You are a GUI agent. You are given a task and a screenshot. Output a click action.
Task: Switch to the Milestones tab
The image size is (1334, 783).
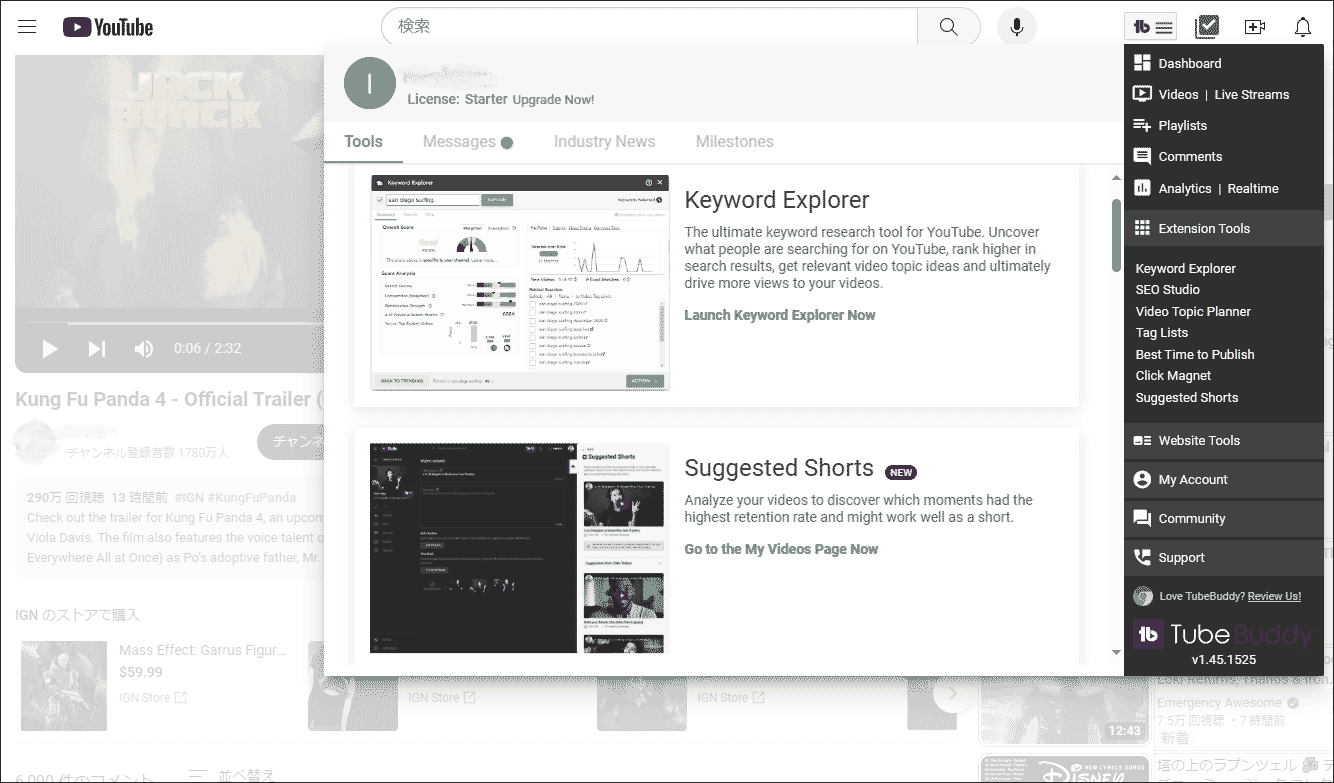[734, 141]
